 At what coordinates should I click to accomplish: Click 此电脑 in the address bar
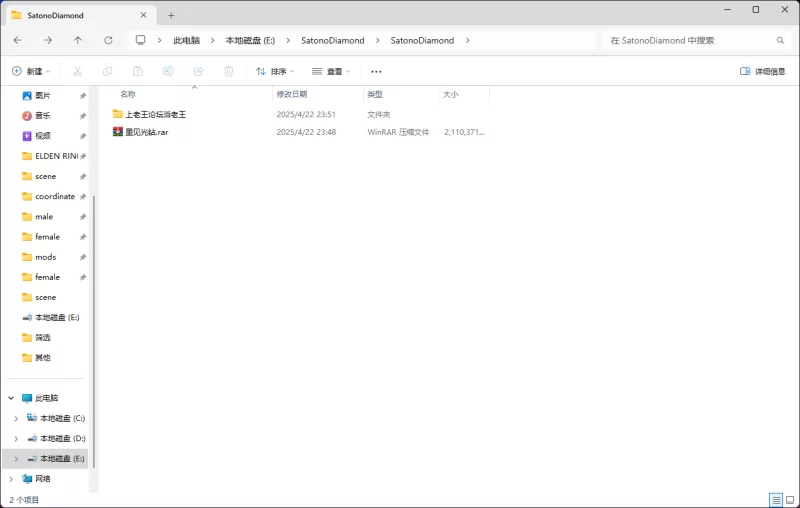coord(186,40)
